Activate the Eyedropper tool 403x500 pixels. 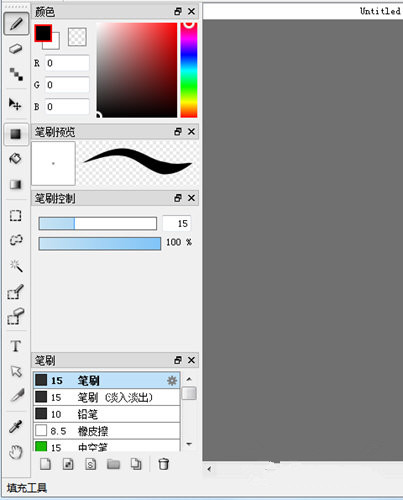pos(16,426)
